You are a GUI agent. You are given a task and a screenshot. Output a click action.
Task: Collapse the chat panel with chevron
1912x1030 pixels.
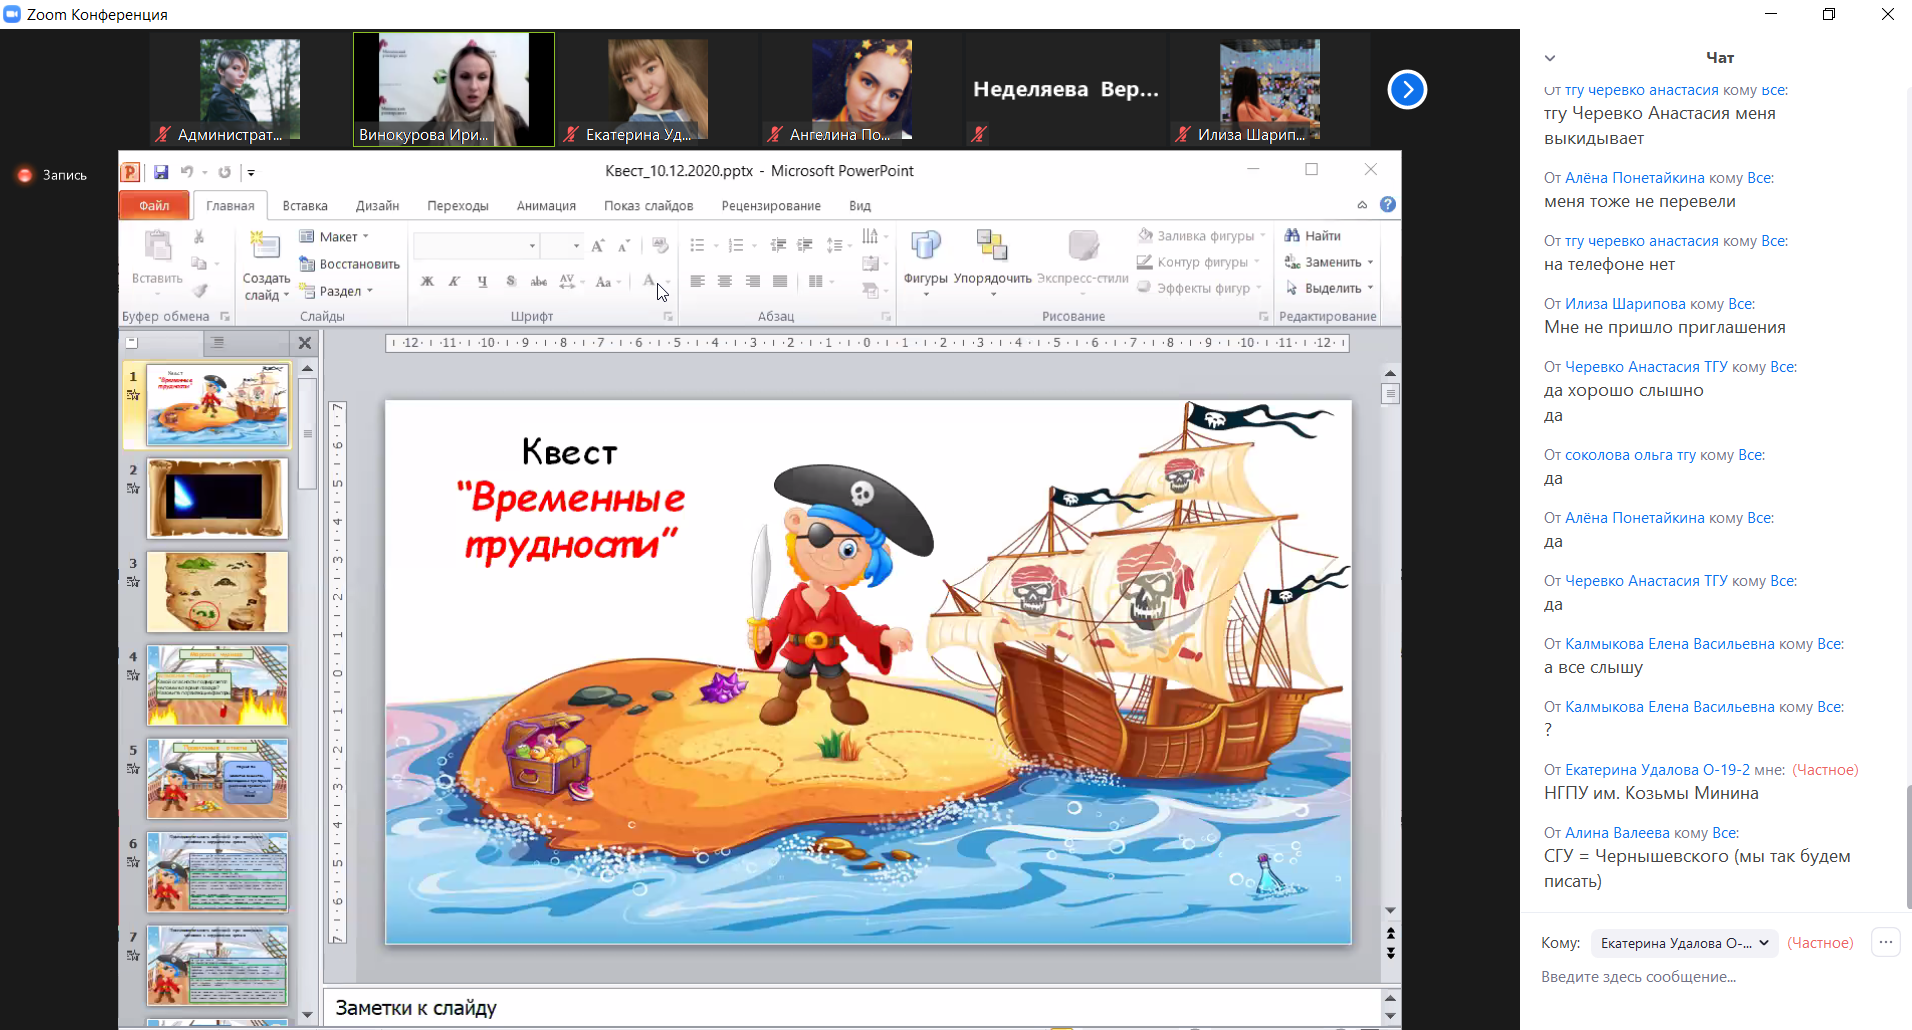[x=1550, y=58]
